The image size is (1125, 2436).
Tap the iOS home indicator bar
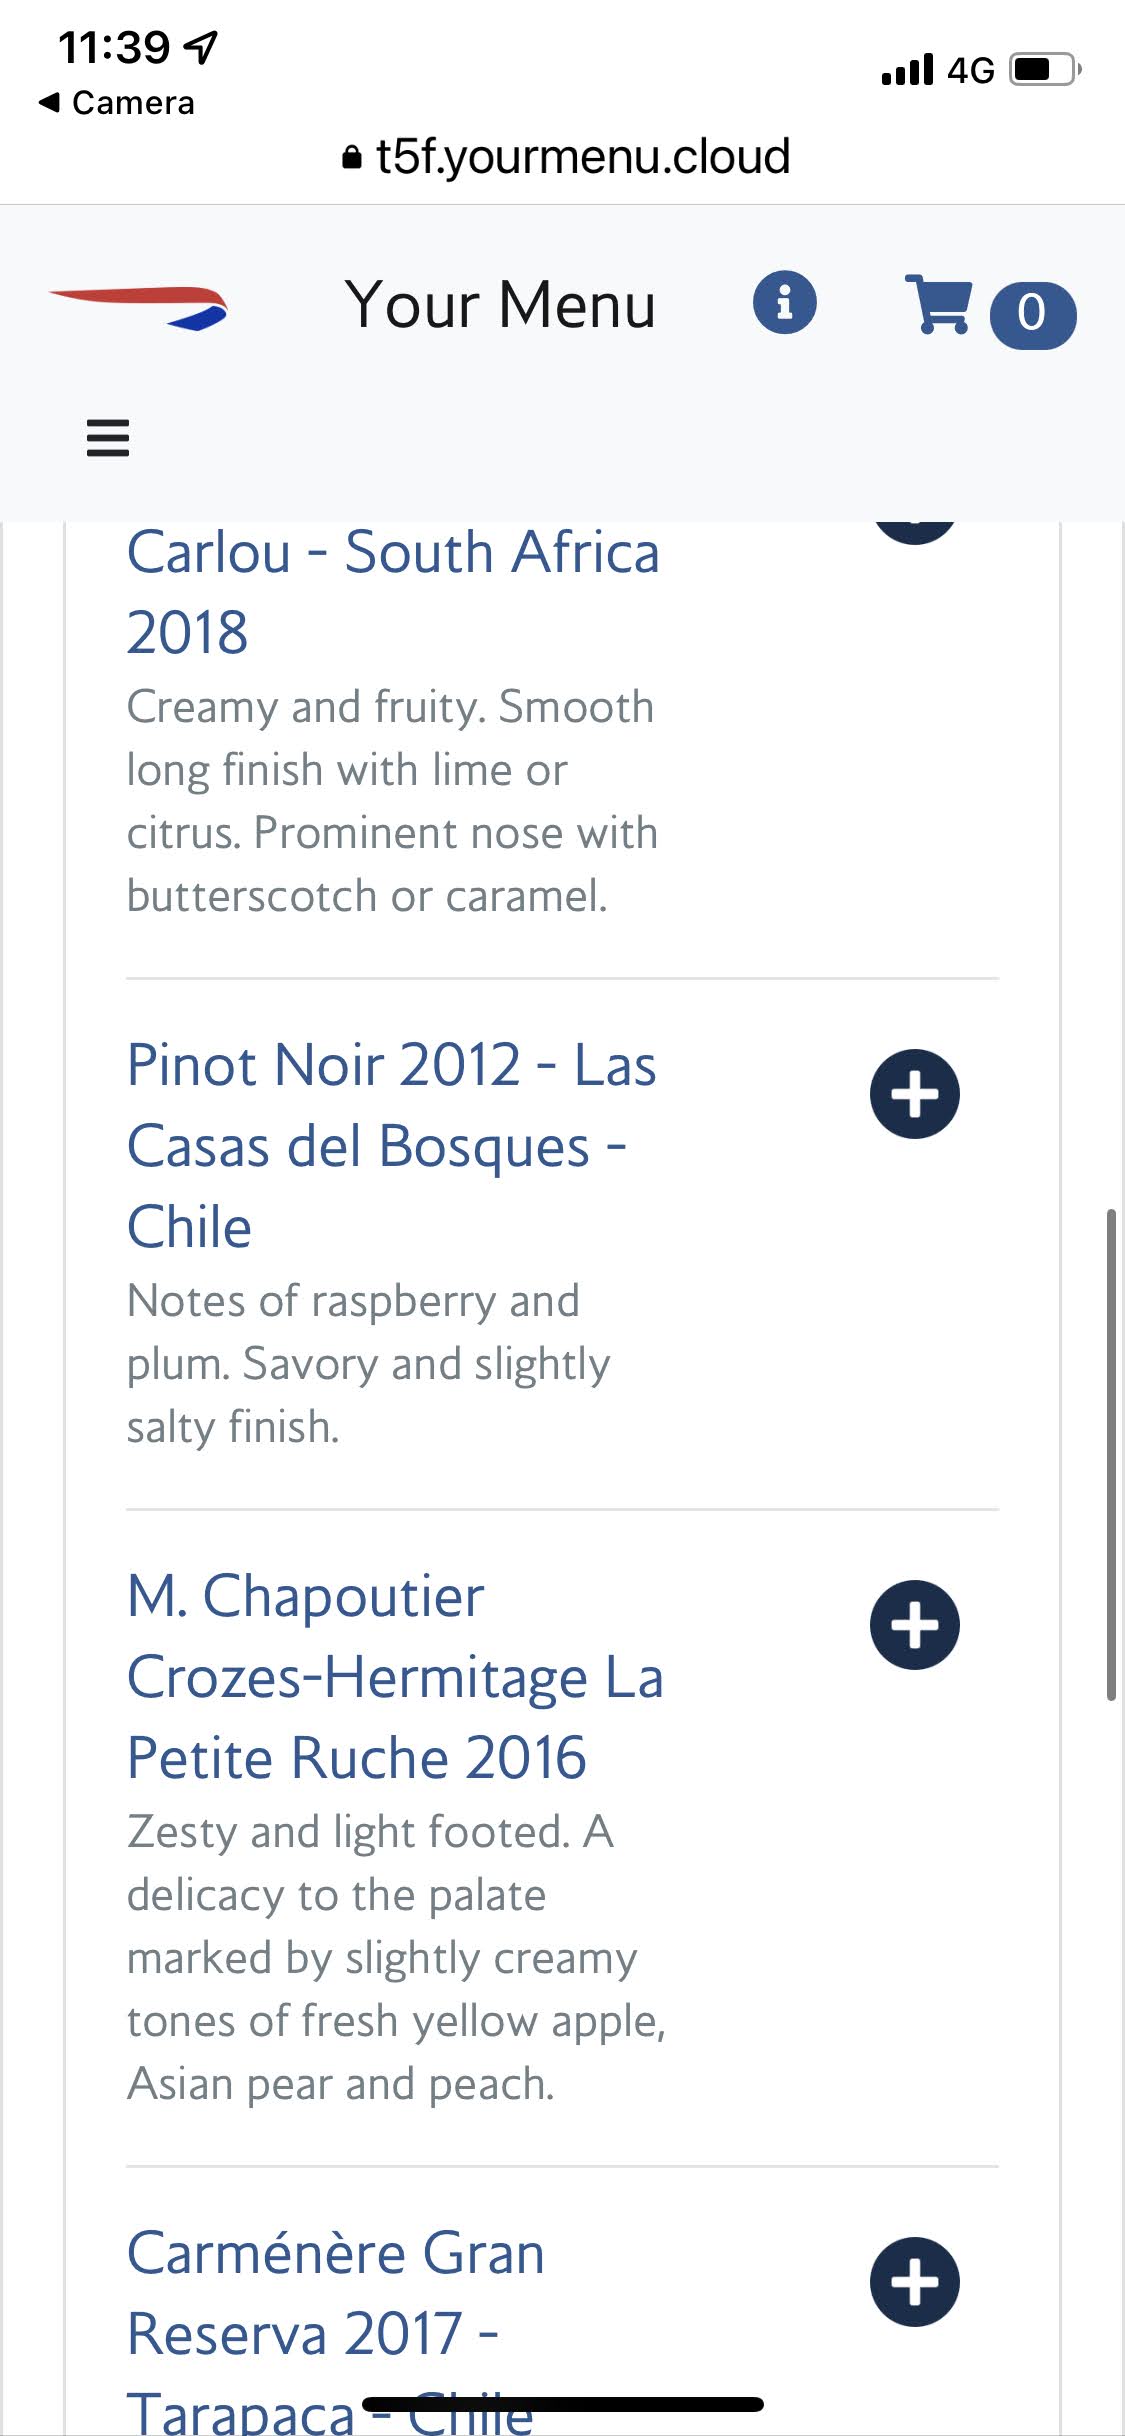tap(563, 2405)
